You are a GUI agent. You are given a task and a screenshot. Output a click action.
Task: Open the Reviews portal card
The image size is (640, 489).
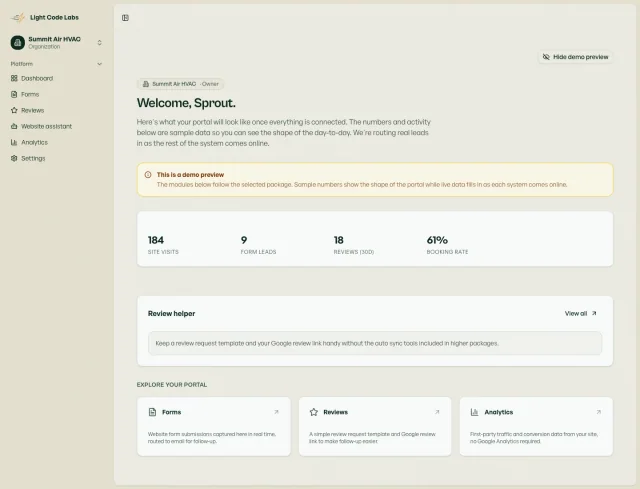coord(375,427)
